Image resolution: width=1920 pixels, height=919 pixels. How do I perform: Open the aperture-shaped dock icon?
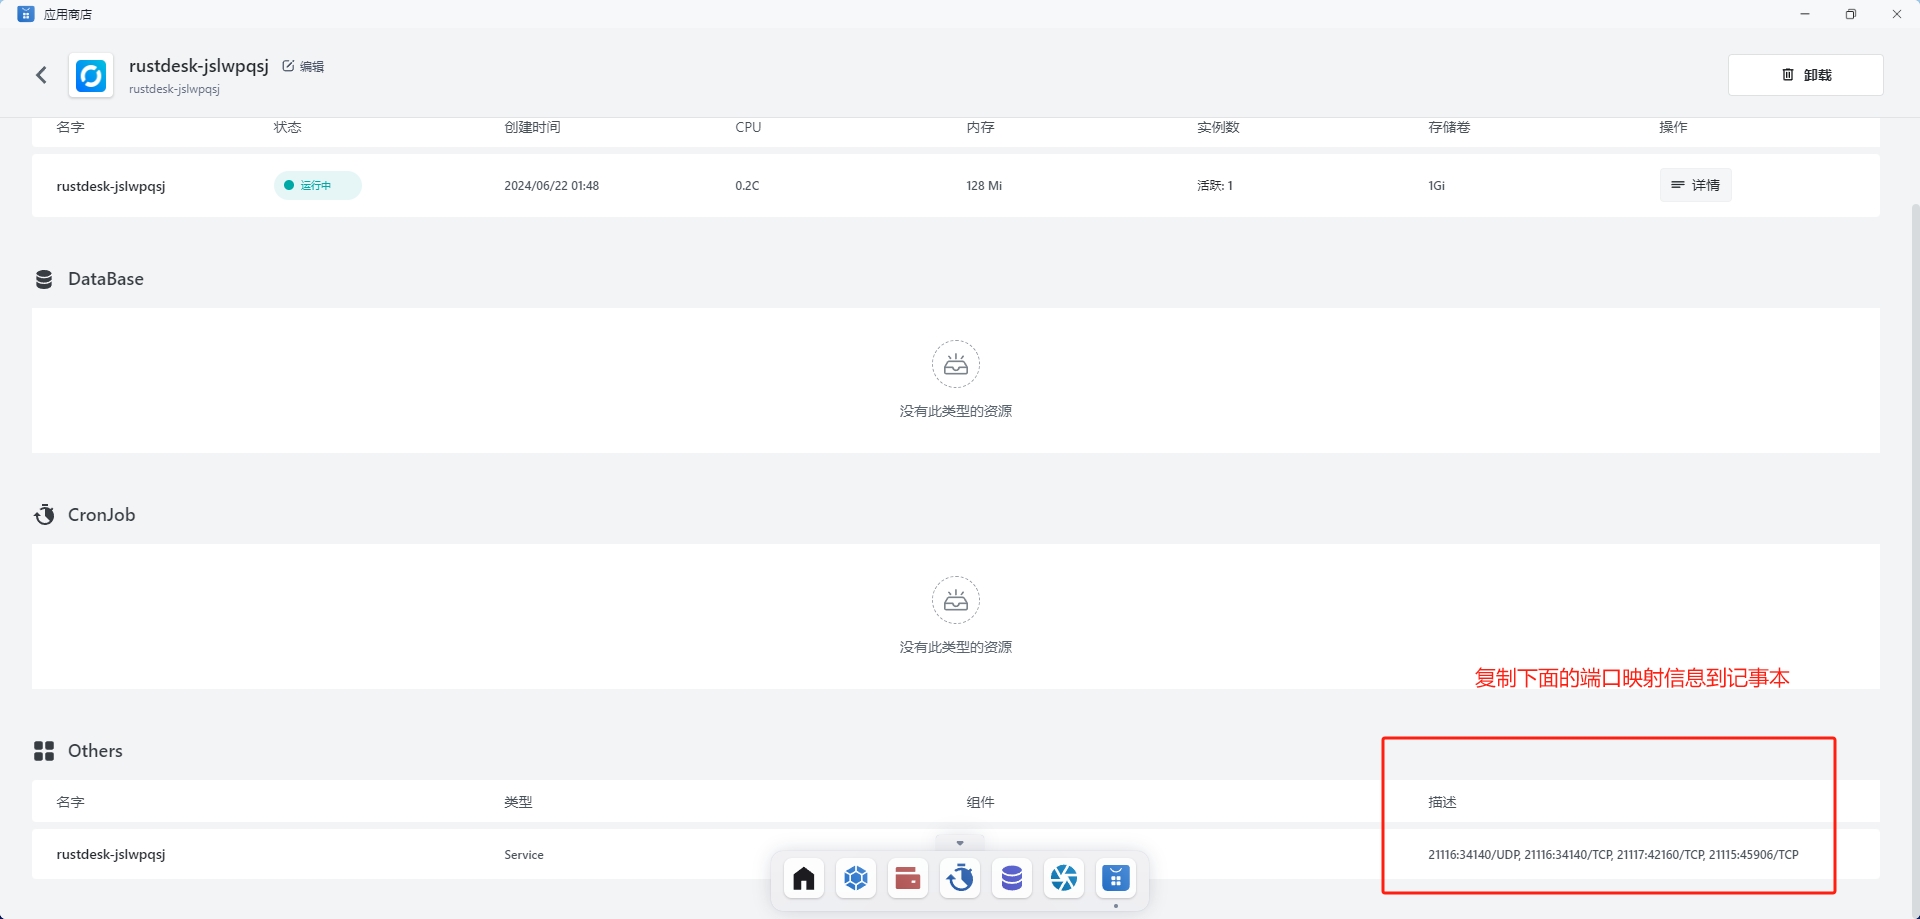(x=1064, y=878)
